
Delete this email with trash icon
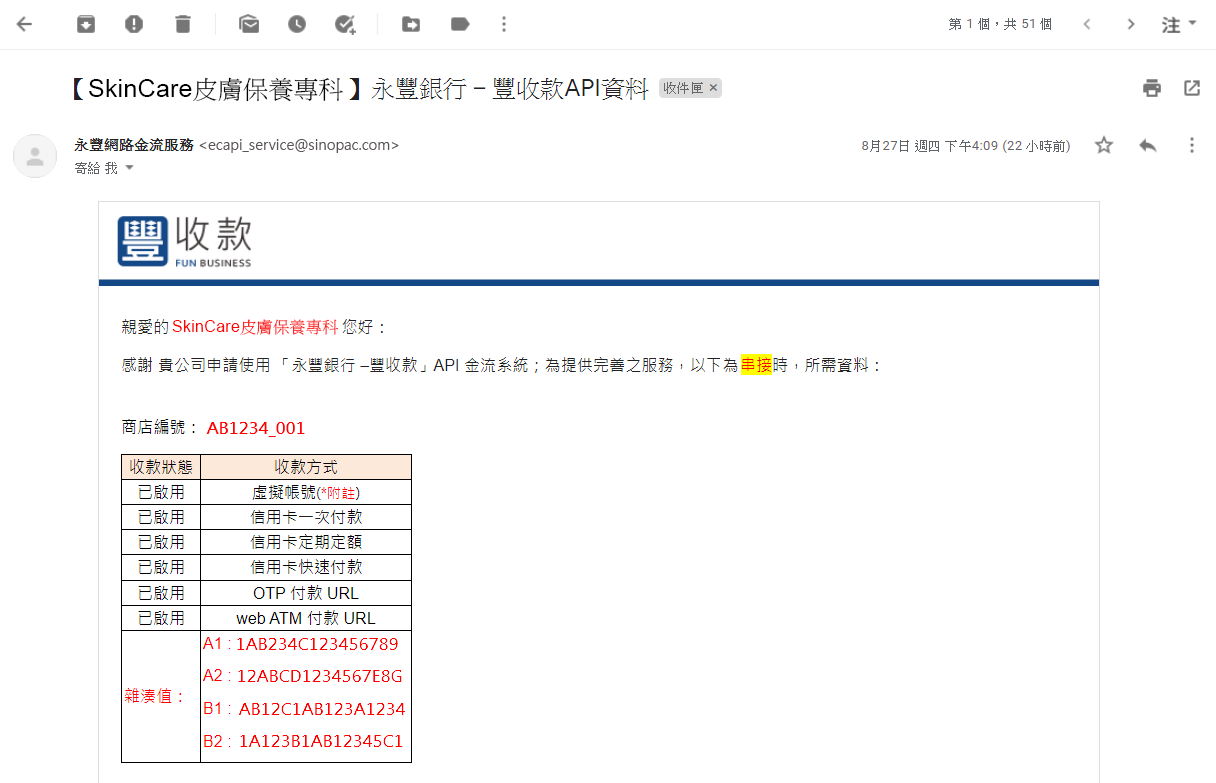182,24
